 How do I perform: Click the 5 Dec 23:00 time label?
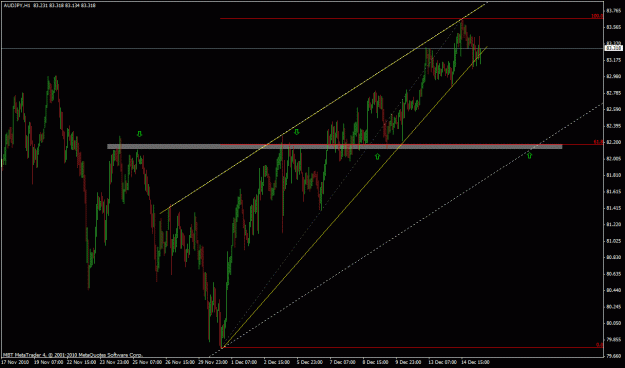(310, 362)
